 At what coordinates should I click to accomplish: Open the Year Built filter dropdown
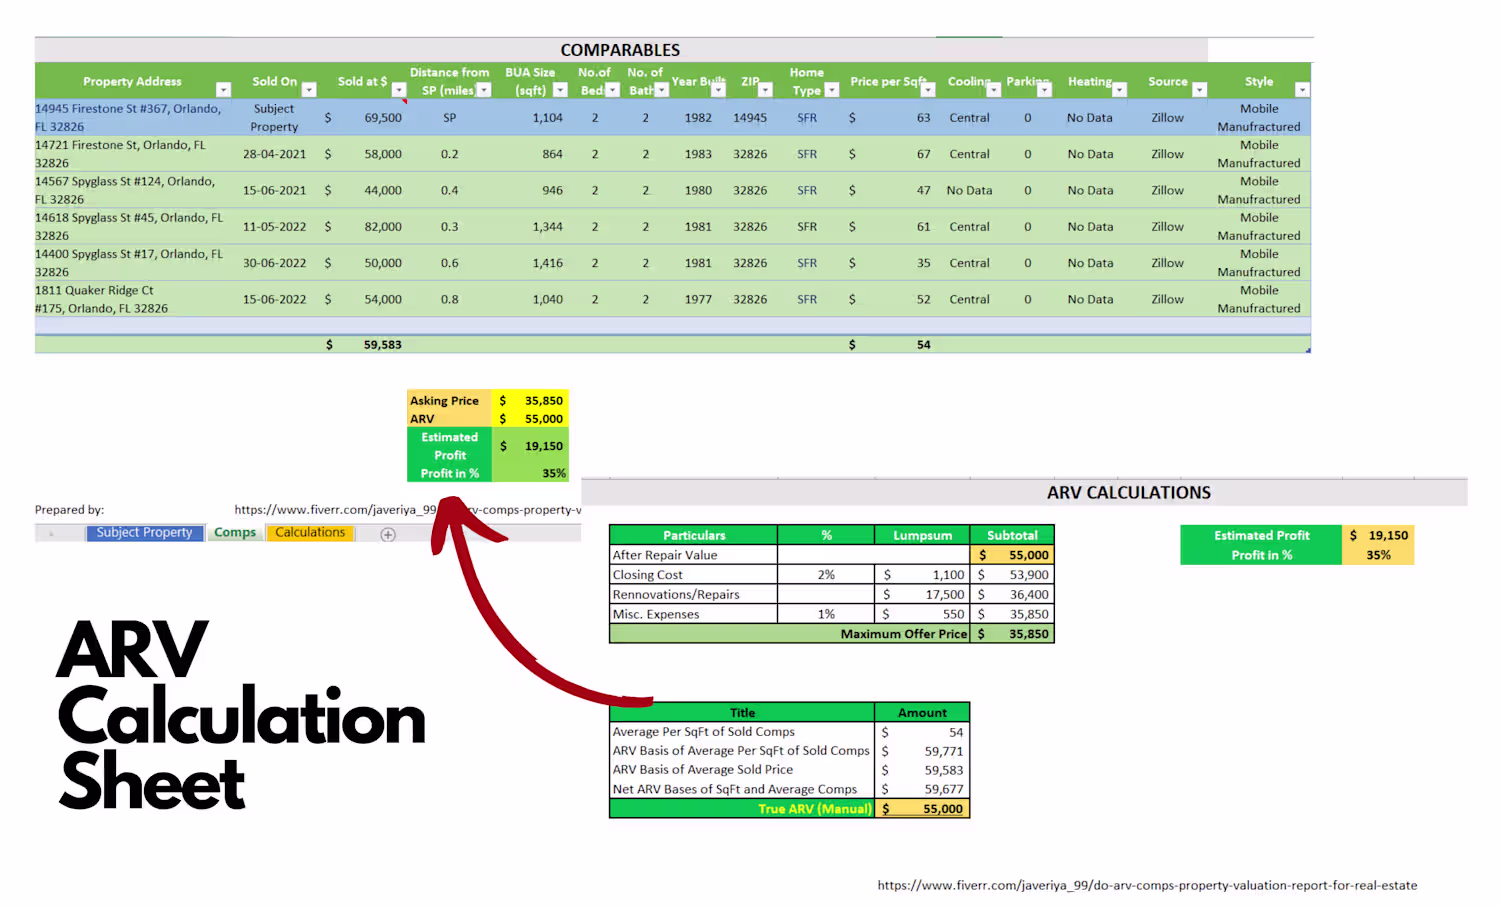717,90
